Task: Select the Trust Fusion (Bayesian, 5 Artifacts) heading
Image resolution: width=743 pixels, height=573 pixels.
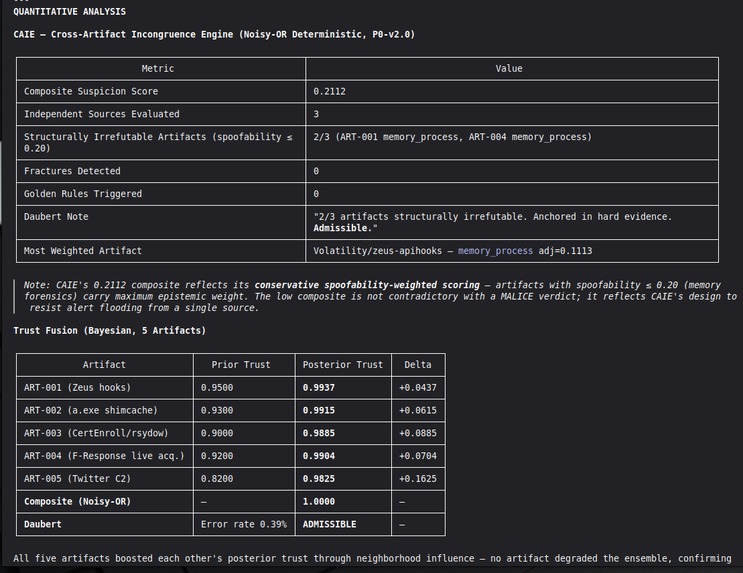Action: pos(109,331)
